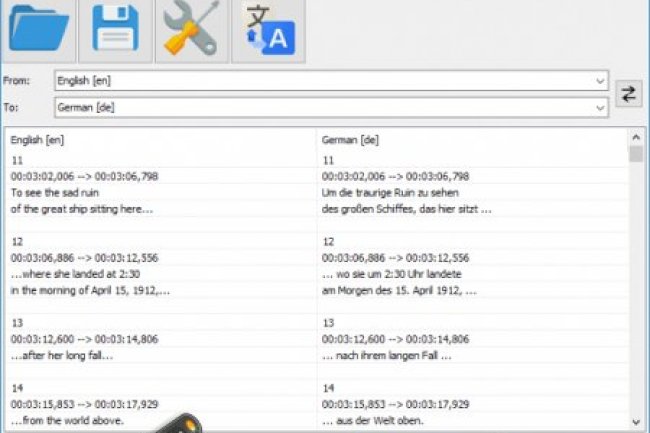Select English line '…from the world above.'
Image resolution: width=650 pixels, height=433 pixels.
pos(67,421)
